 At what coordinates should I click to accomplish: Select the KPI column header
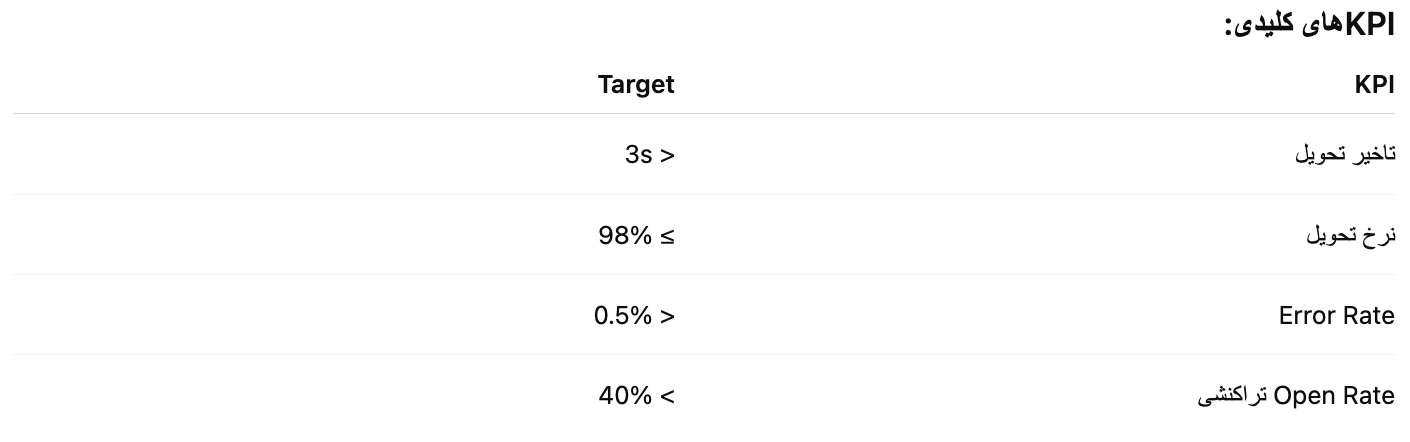pos(1374,85)
